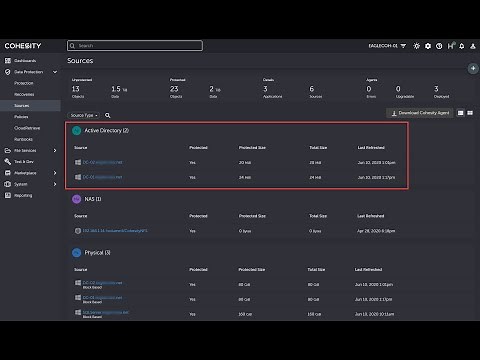Image resolution: width=480 pixels, height=360 pixels.
Task: Open the help icon in top bar
Action: [439, 46]
